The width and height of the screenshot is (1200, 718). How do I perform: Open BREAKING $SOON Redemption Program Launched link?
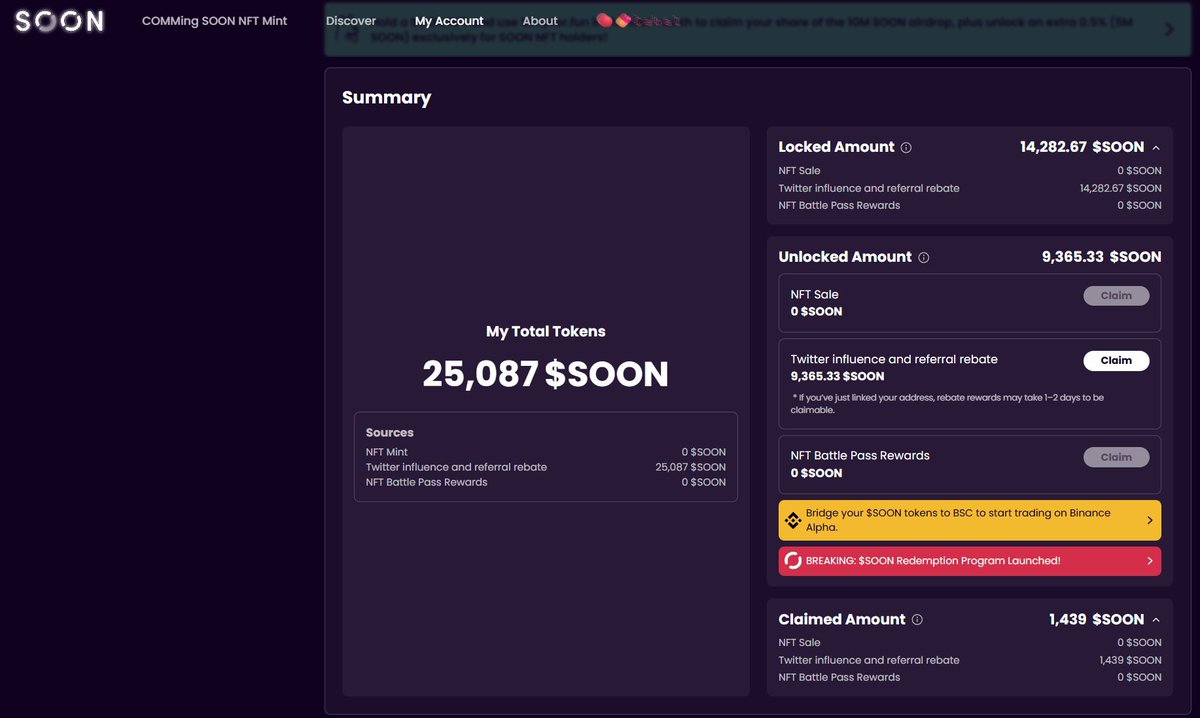pos(970,561)
